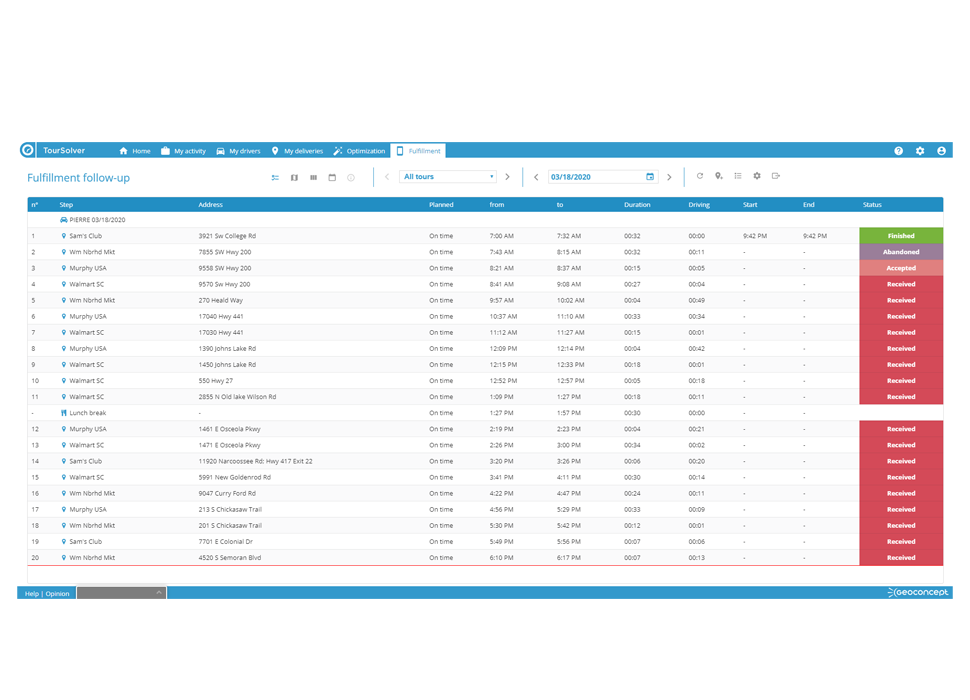Go to next tour arrow
The height and width of the screenshot is (700, 970).
(507, 177)
